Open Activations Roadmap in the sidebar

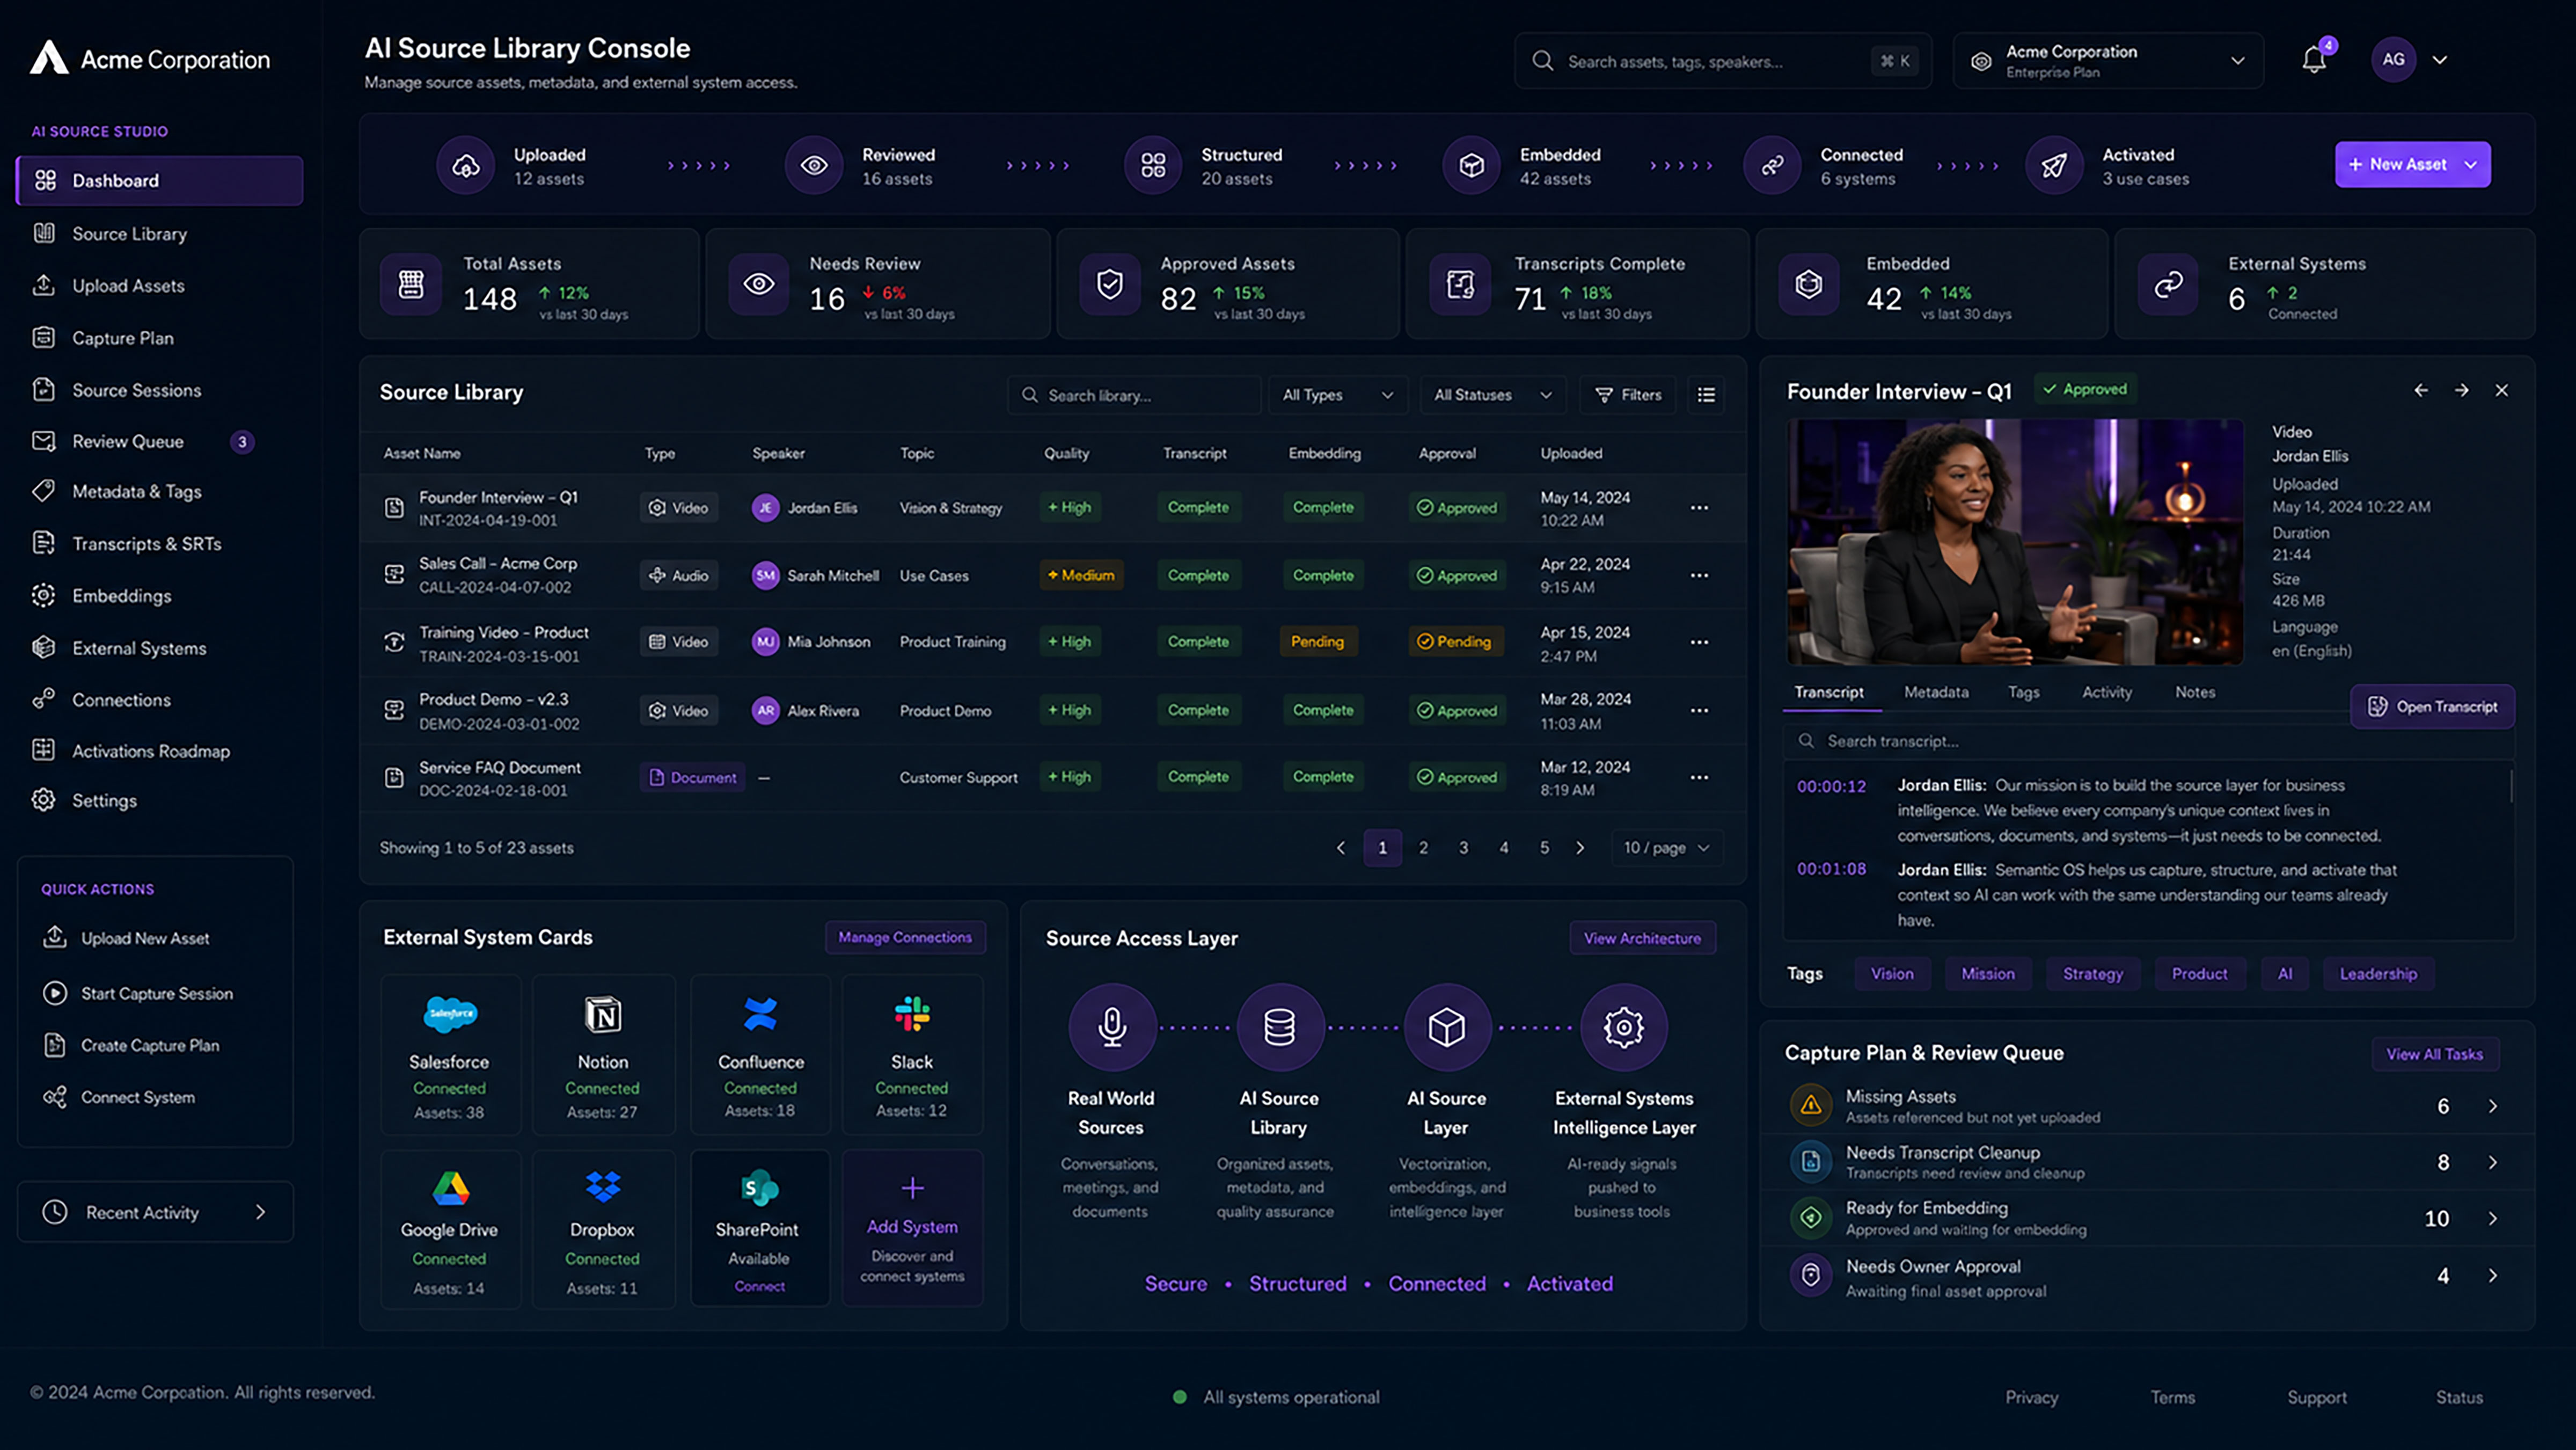[159, 751]
